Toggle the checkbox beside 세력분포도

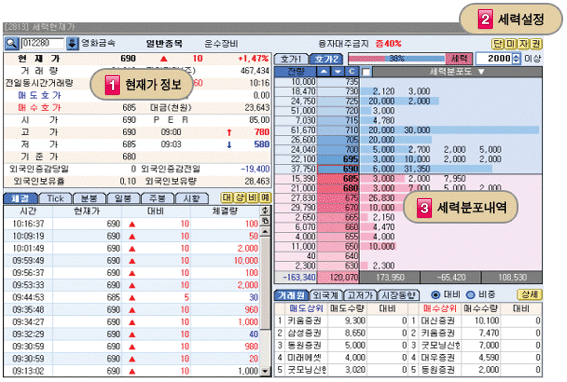tap(366, 72)
